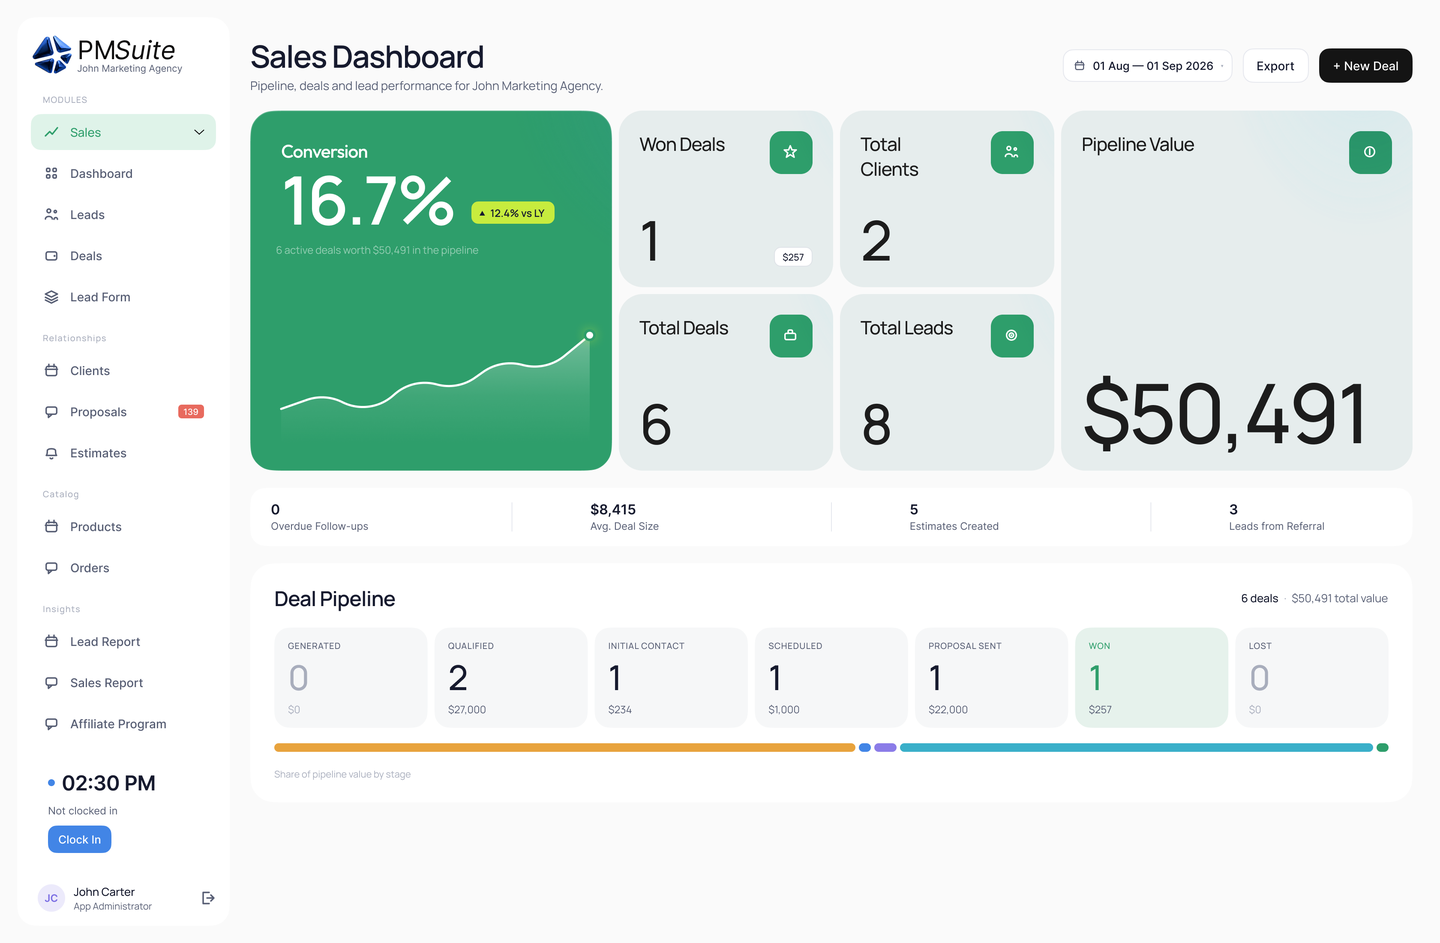Click the Dashboard grid icon in sidebar
1440x943 pixels.
coord(51,174)
